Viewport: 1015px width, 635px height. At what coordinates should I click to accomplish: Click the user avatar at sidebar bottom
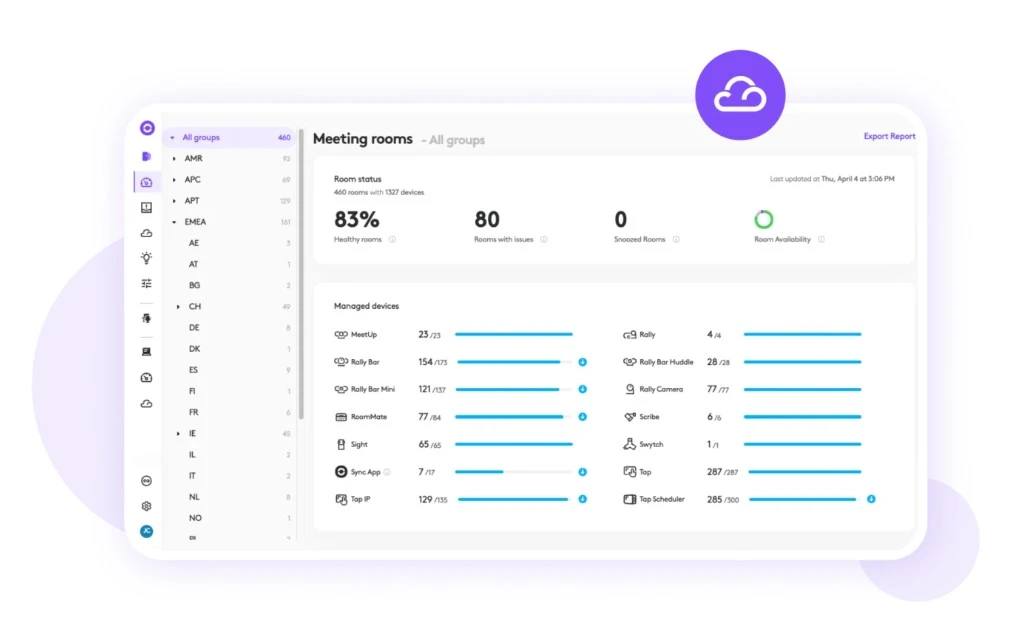pos(146,531)
